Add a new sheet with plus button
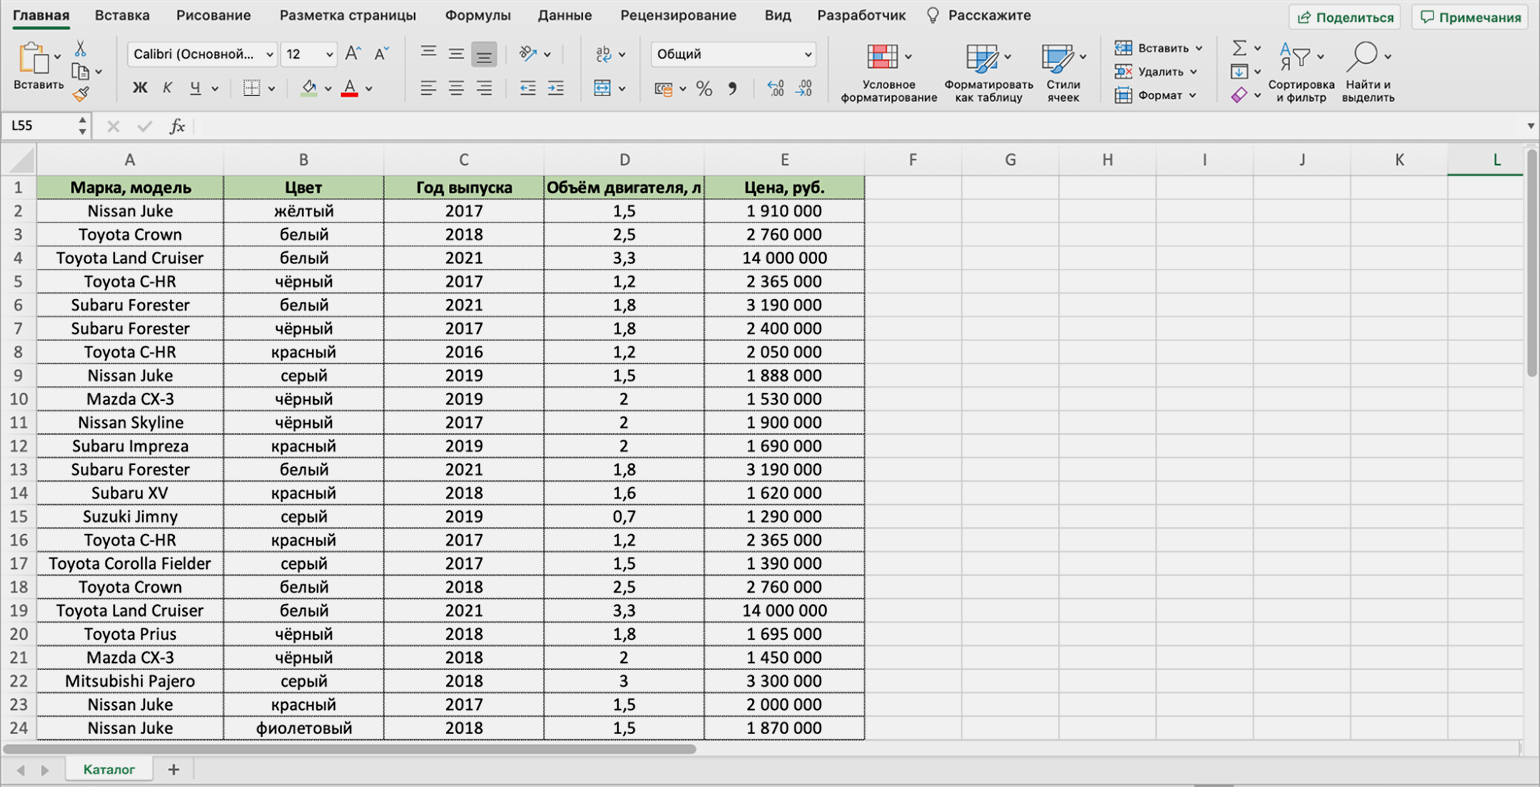Screen dimensions: 1540x787 click(x=173, y=769)
